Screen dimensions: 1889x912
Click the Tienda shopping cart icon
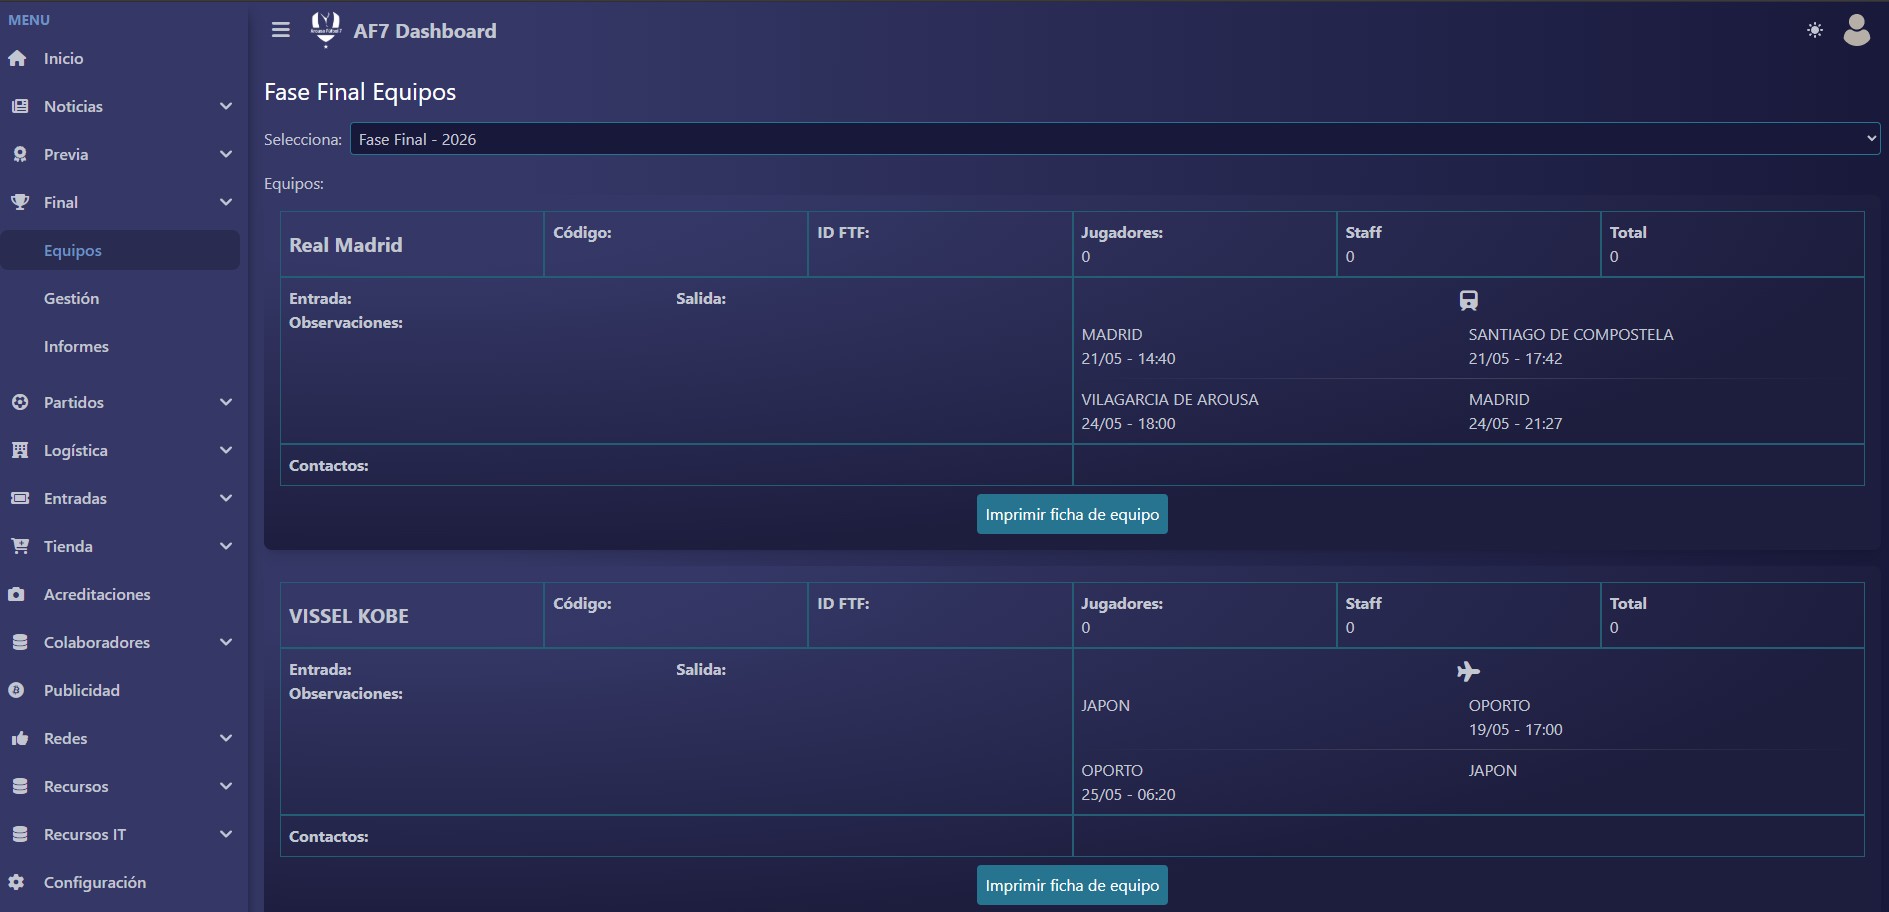pyautogui.click(x=19, y=546)
